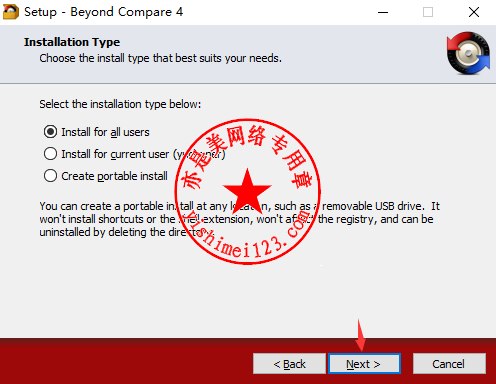Click the 'Installation Type' heading
The width and height of the screenshot is (496, 384).
(x=72, y=42)
